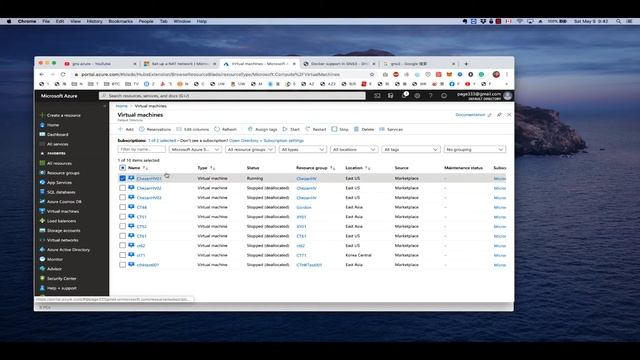Image resolution: width=640 pixels, height=360 pixels.
Task: Check the ChezamVV03 row checkbox
Action: 122,198
